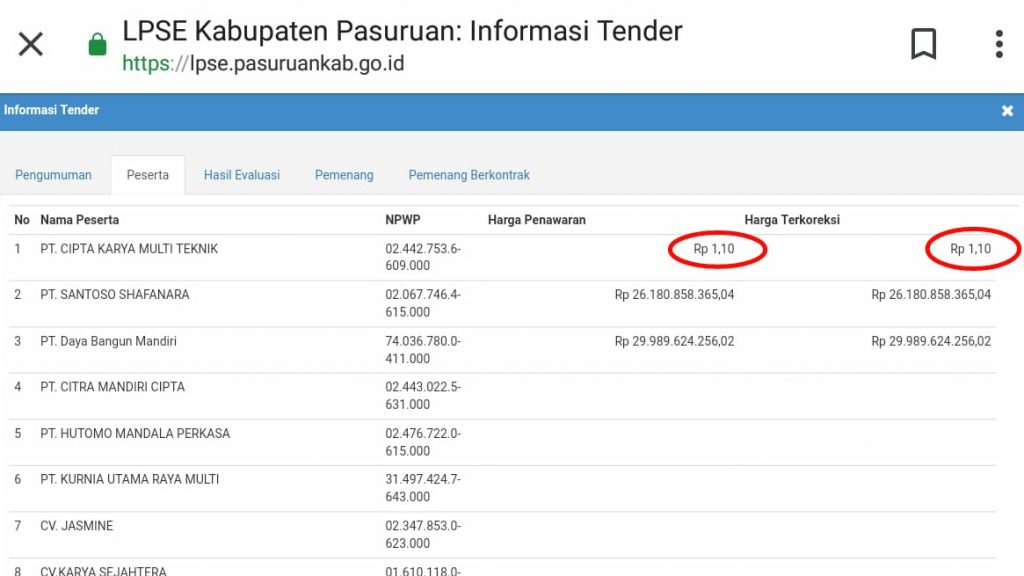Click the Harga Penawaran column header
The height and width of the screenshot is (576, 1024).
[x=537, y=220]
